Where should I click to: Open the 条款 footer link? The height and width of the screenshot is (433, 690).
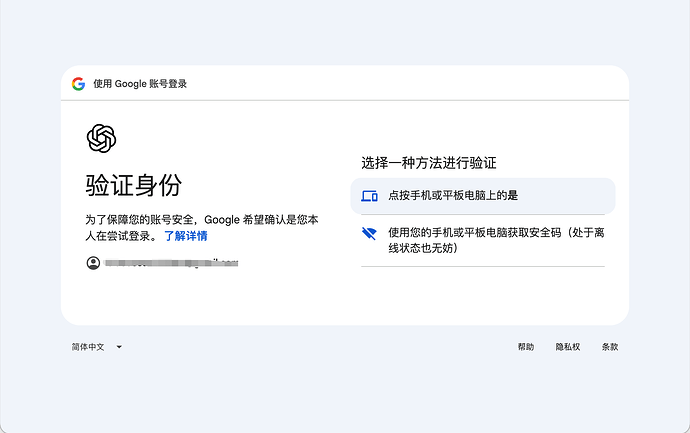coord(610,347)
